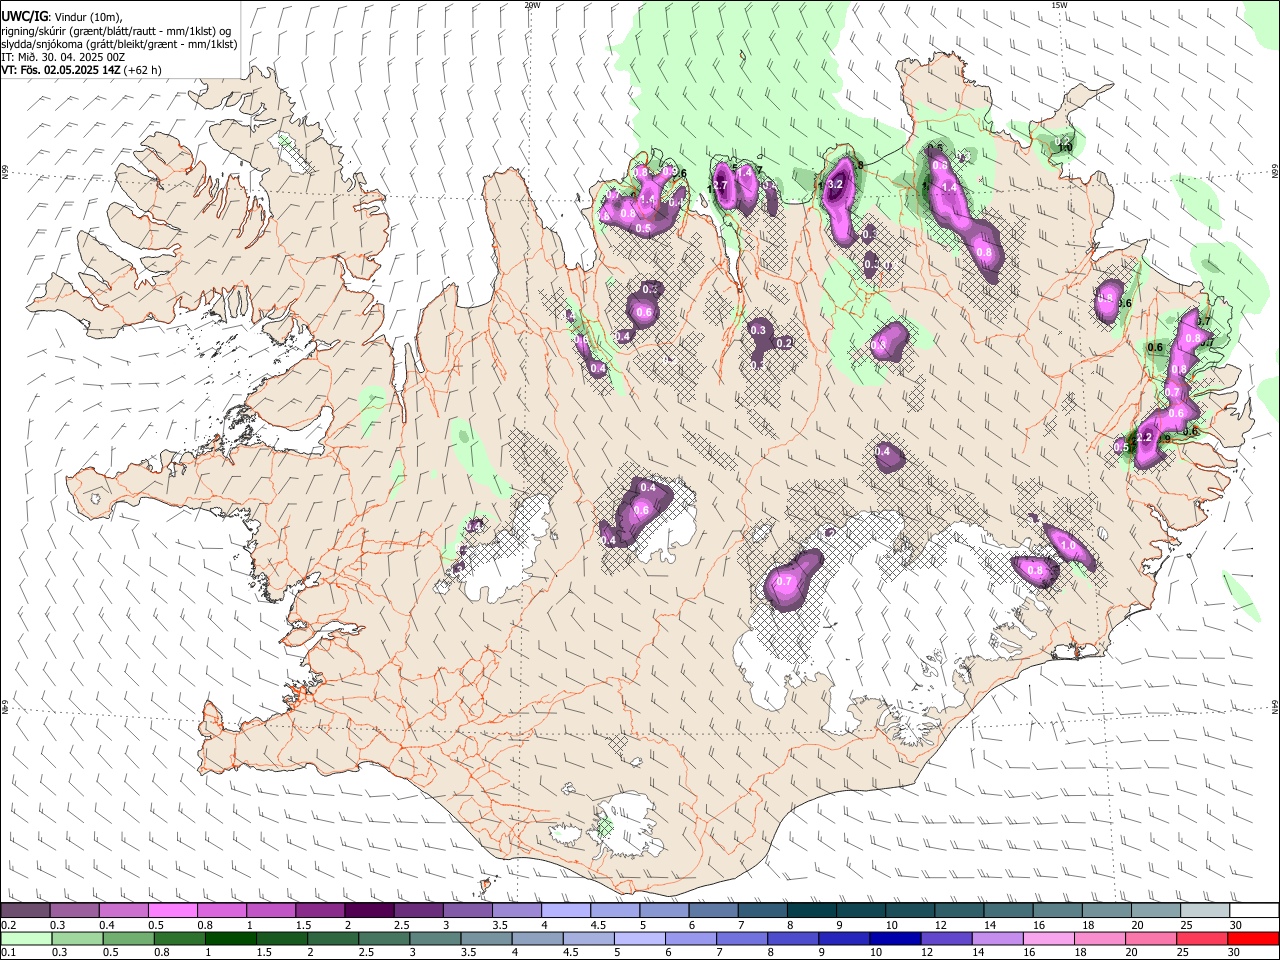The height and width of the screenshot is (960, 1280).
Task: Select the lower-row swatch starting at 4
Action: (538, 938)
